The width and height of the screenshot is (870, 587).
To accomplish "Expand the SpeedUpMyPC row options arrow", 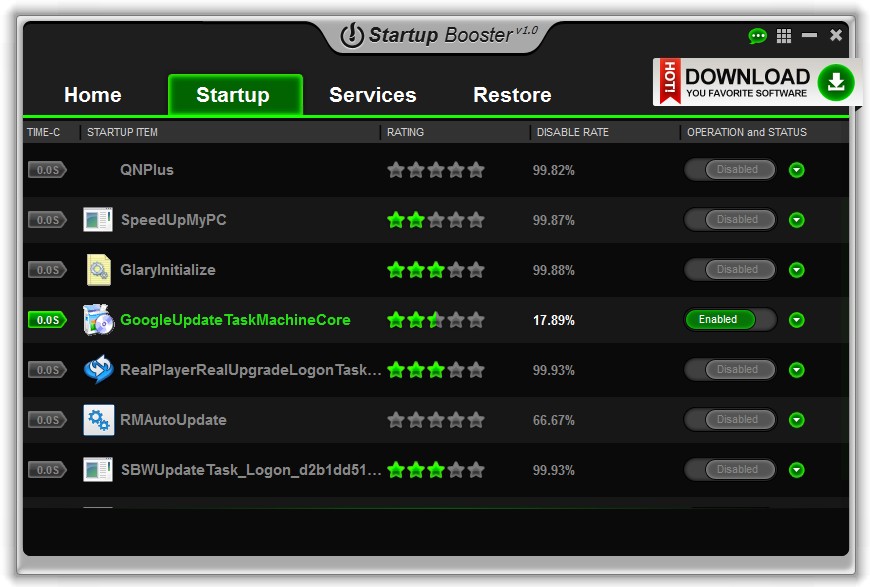I will point(797,220).
